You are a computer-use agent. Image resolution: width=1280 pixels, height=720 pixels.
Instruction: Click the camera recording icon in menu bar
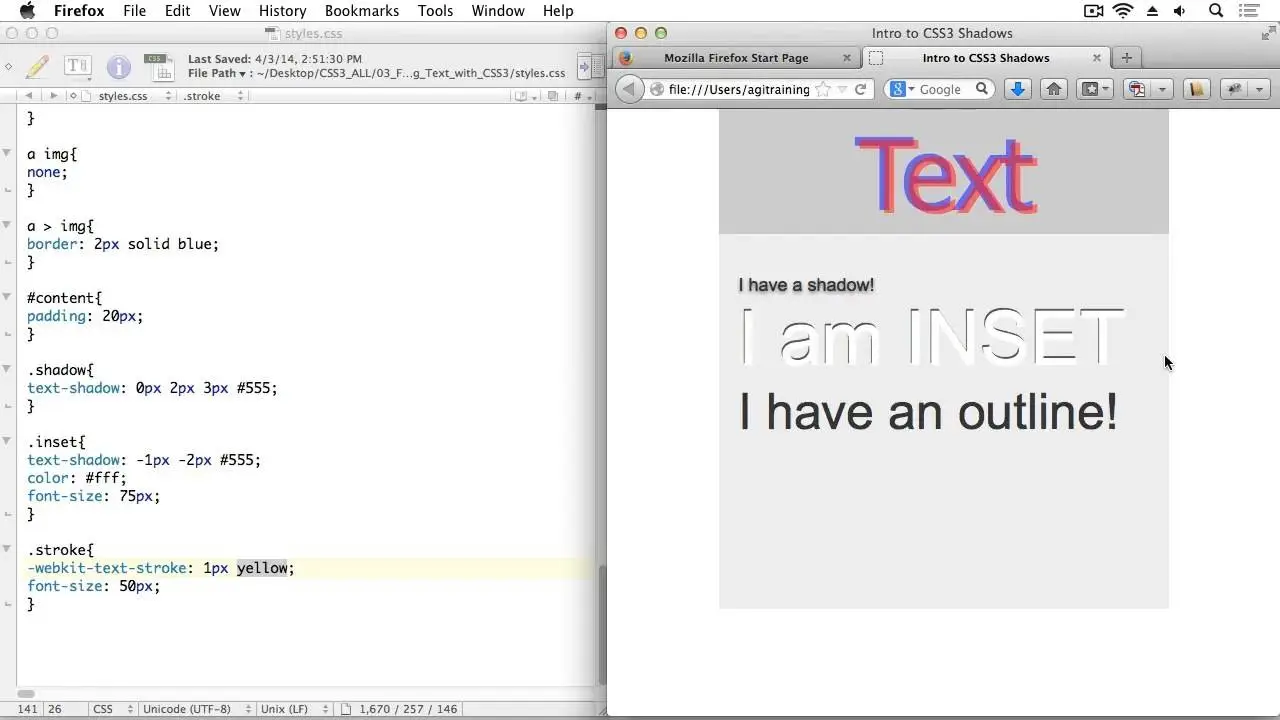[x=1093, y=11]
